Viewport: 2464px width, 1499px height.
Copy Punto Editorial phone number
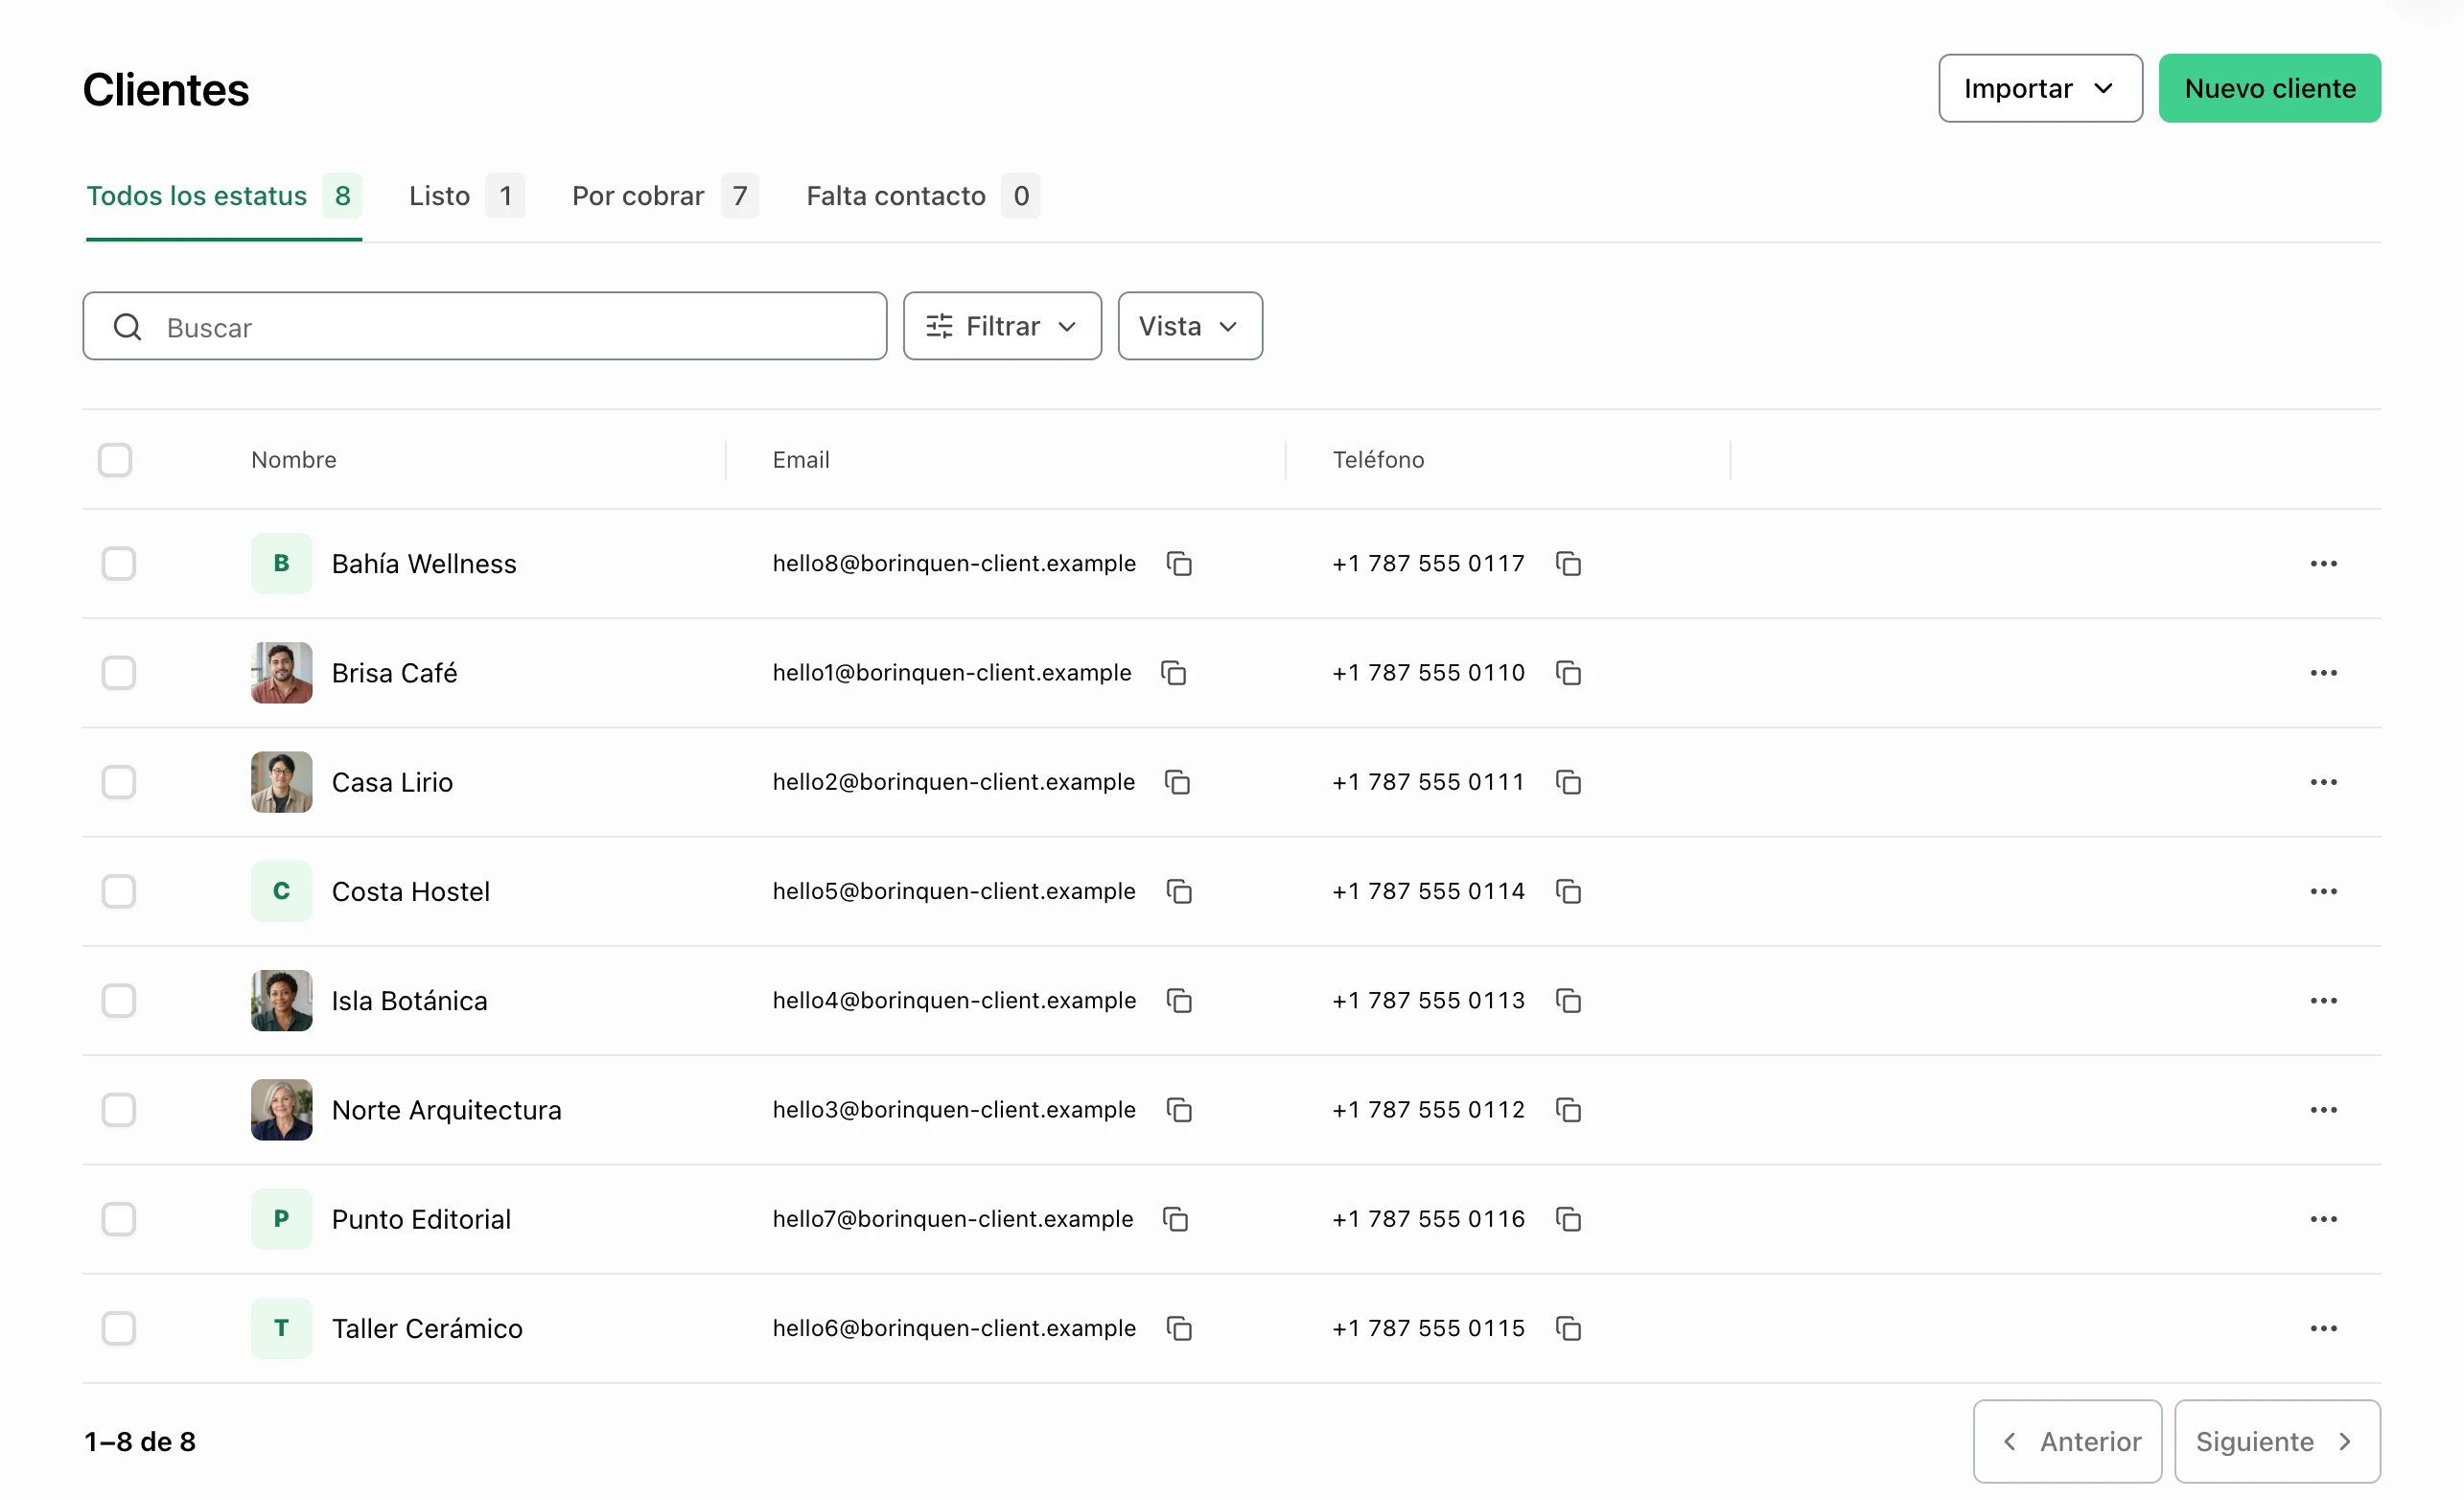coord(1568,1219)
